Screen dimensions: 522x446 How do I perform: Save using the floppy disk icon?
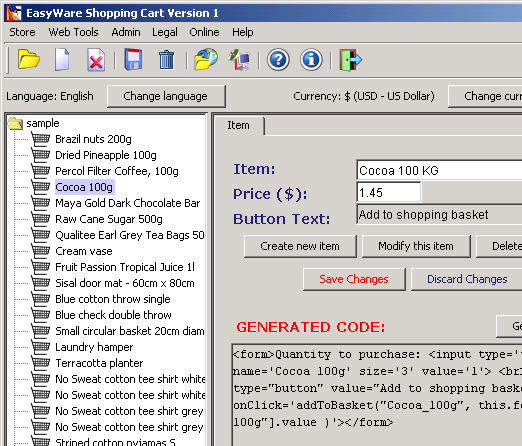click(133, 60)
